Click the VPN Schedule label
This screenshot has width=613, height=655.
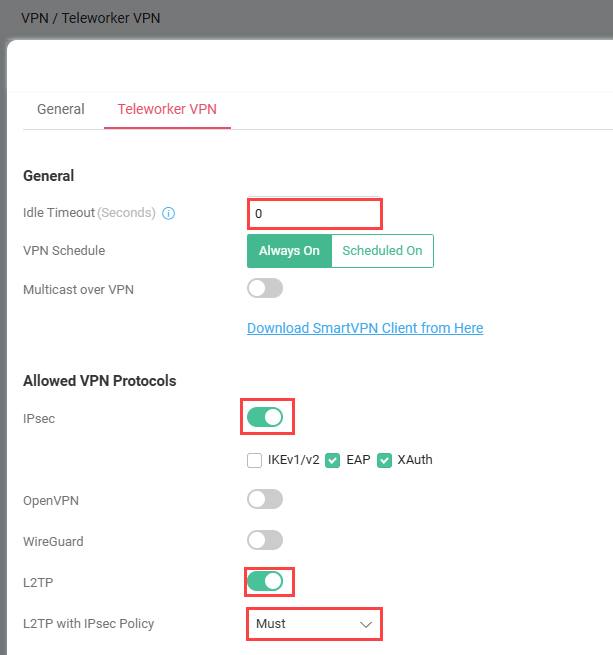[x=64, y=251]
